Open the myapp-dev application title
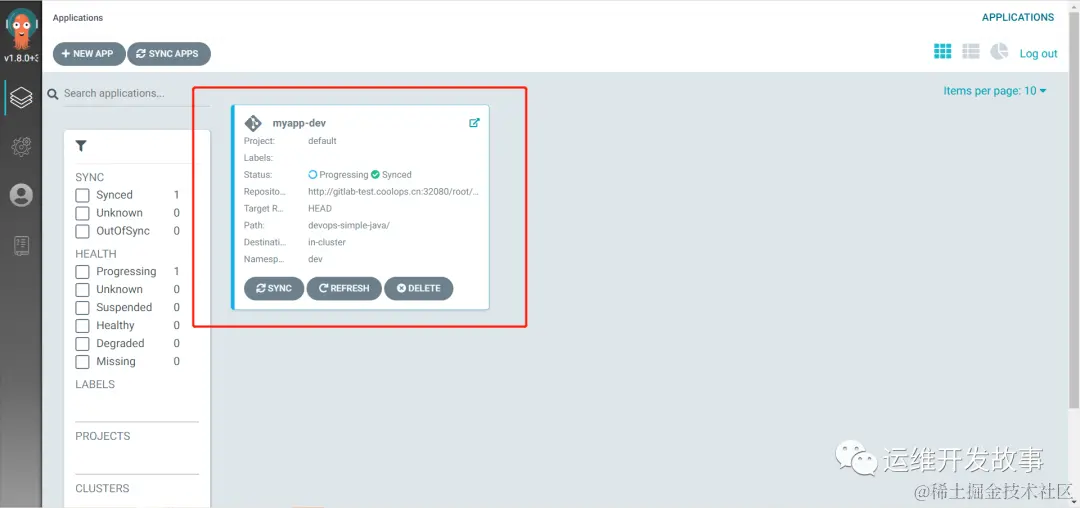Screen dimensions: 1080x508 point(300,123)
